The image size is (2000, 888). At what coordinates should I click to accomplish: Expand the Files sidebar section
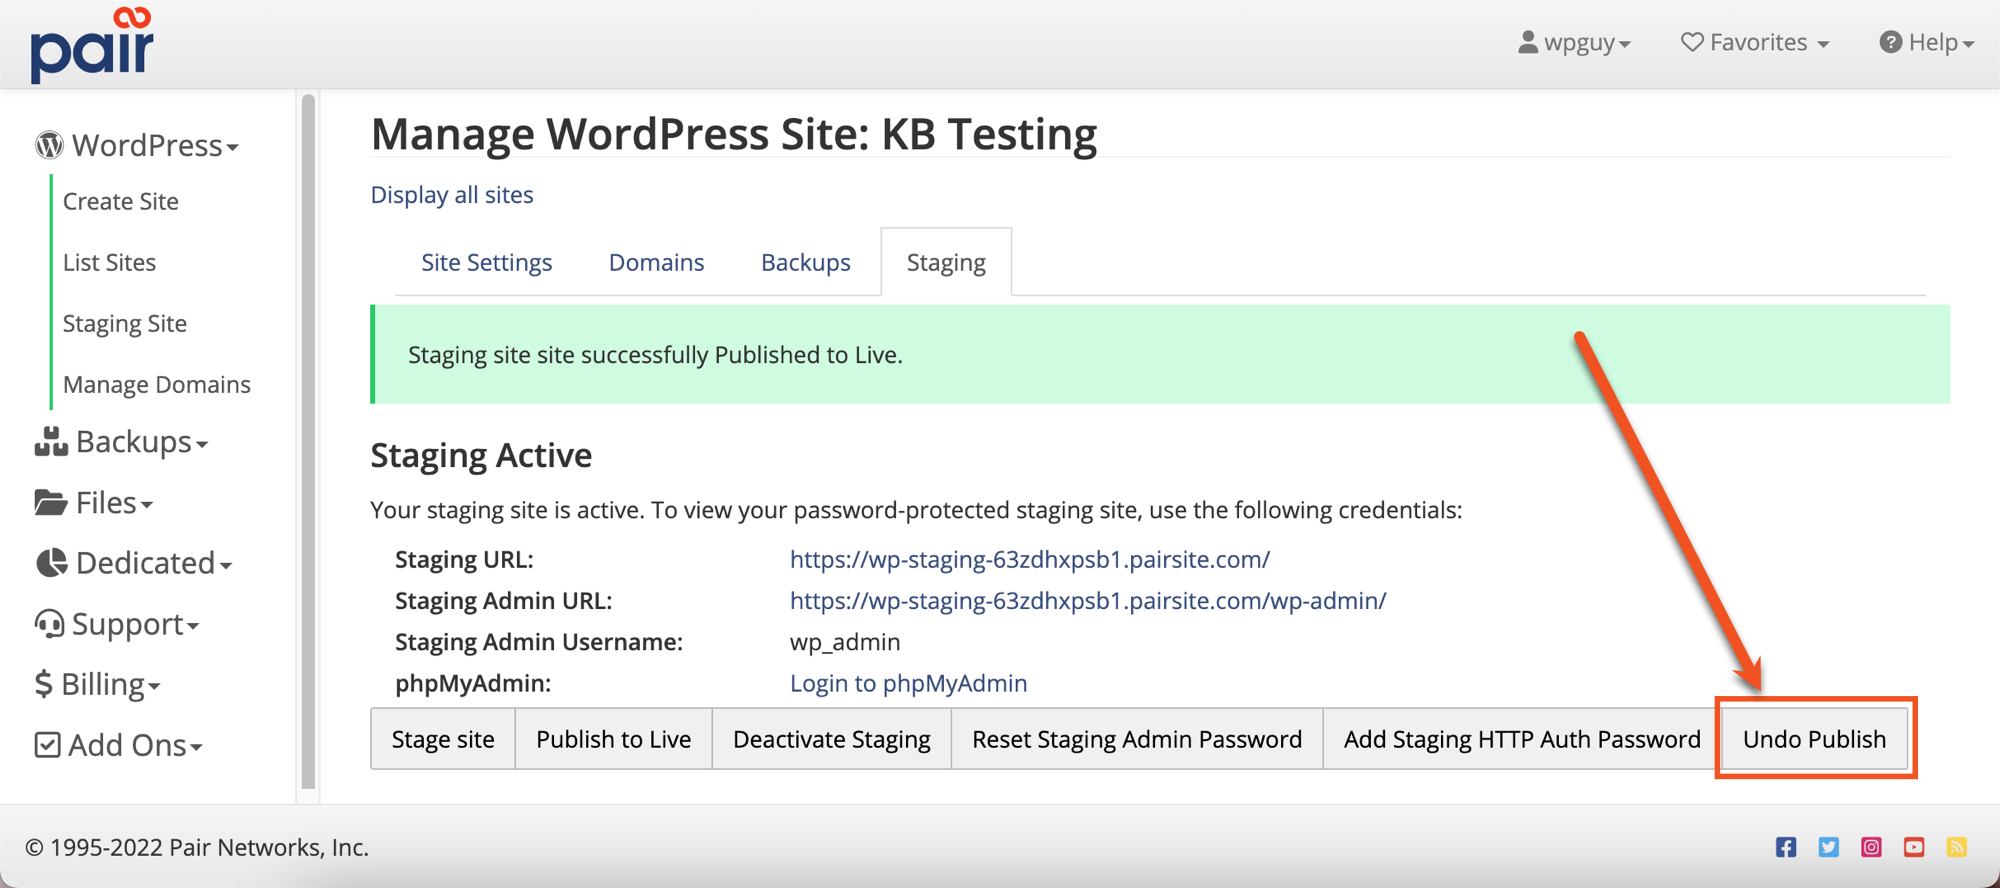[94, 503]
